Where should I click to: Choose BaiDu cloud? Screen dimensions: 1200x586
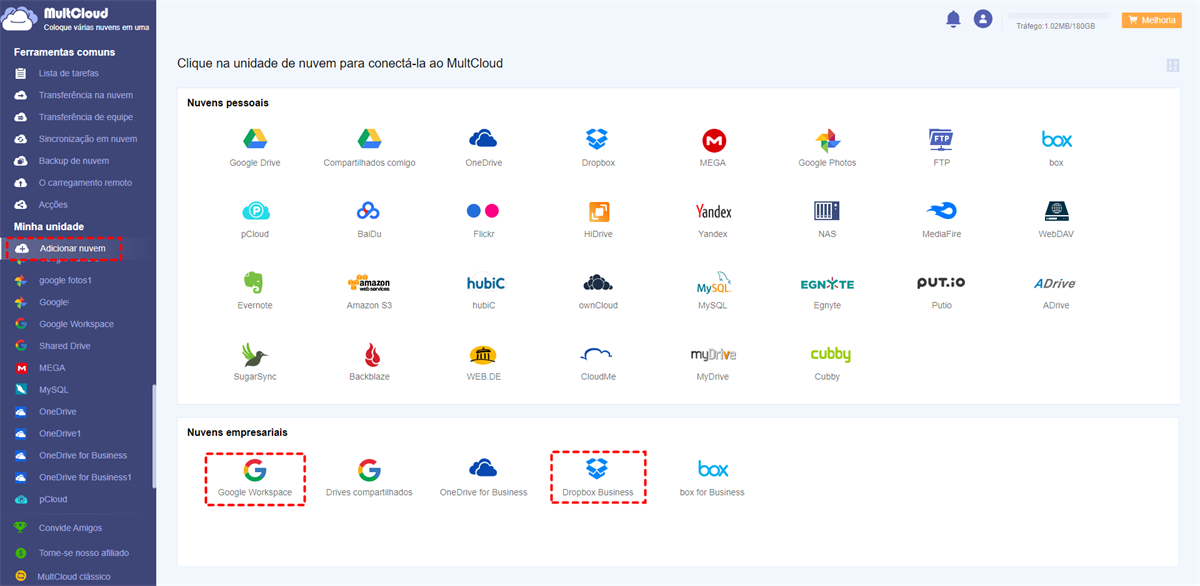pyautogui.click(x=369, y=219)
